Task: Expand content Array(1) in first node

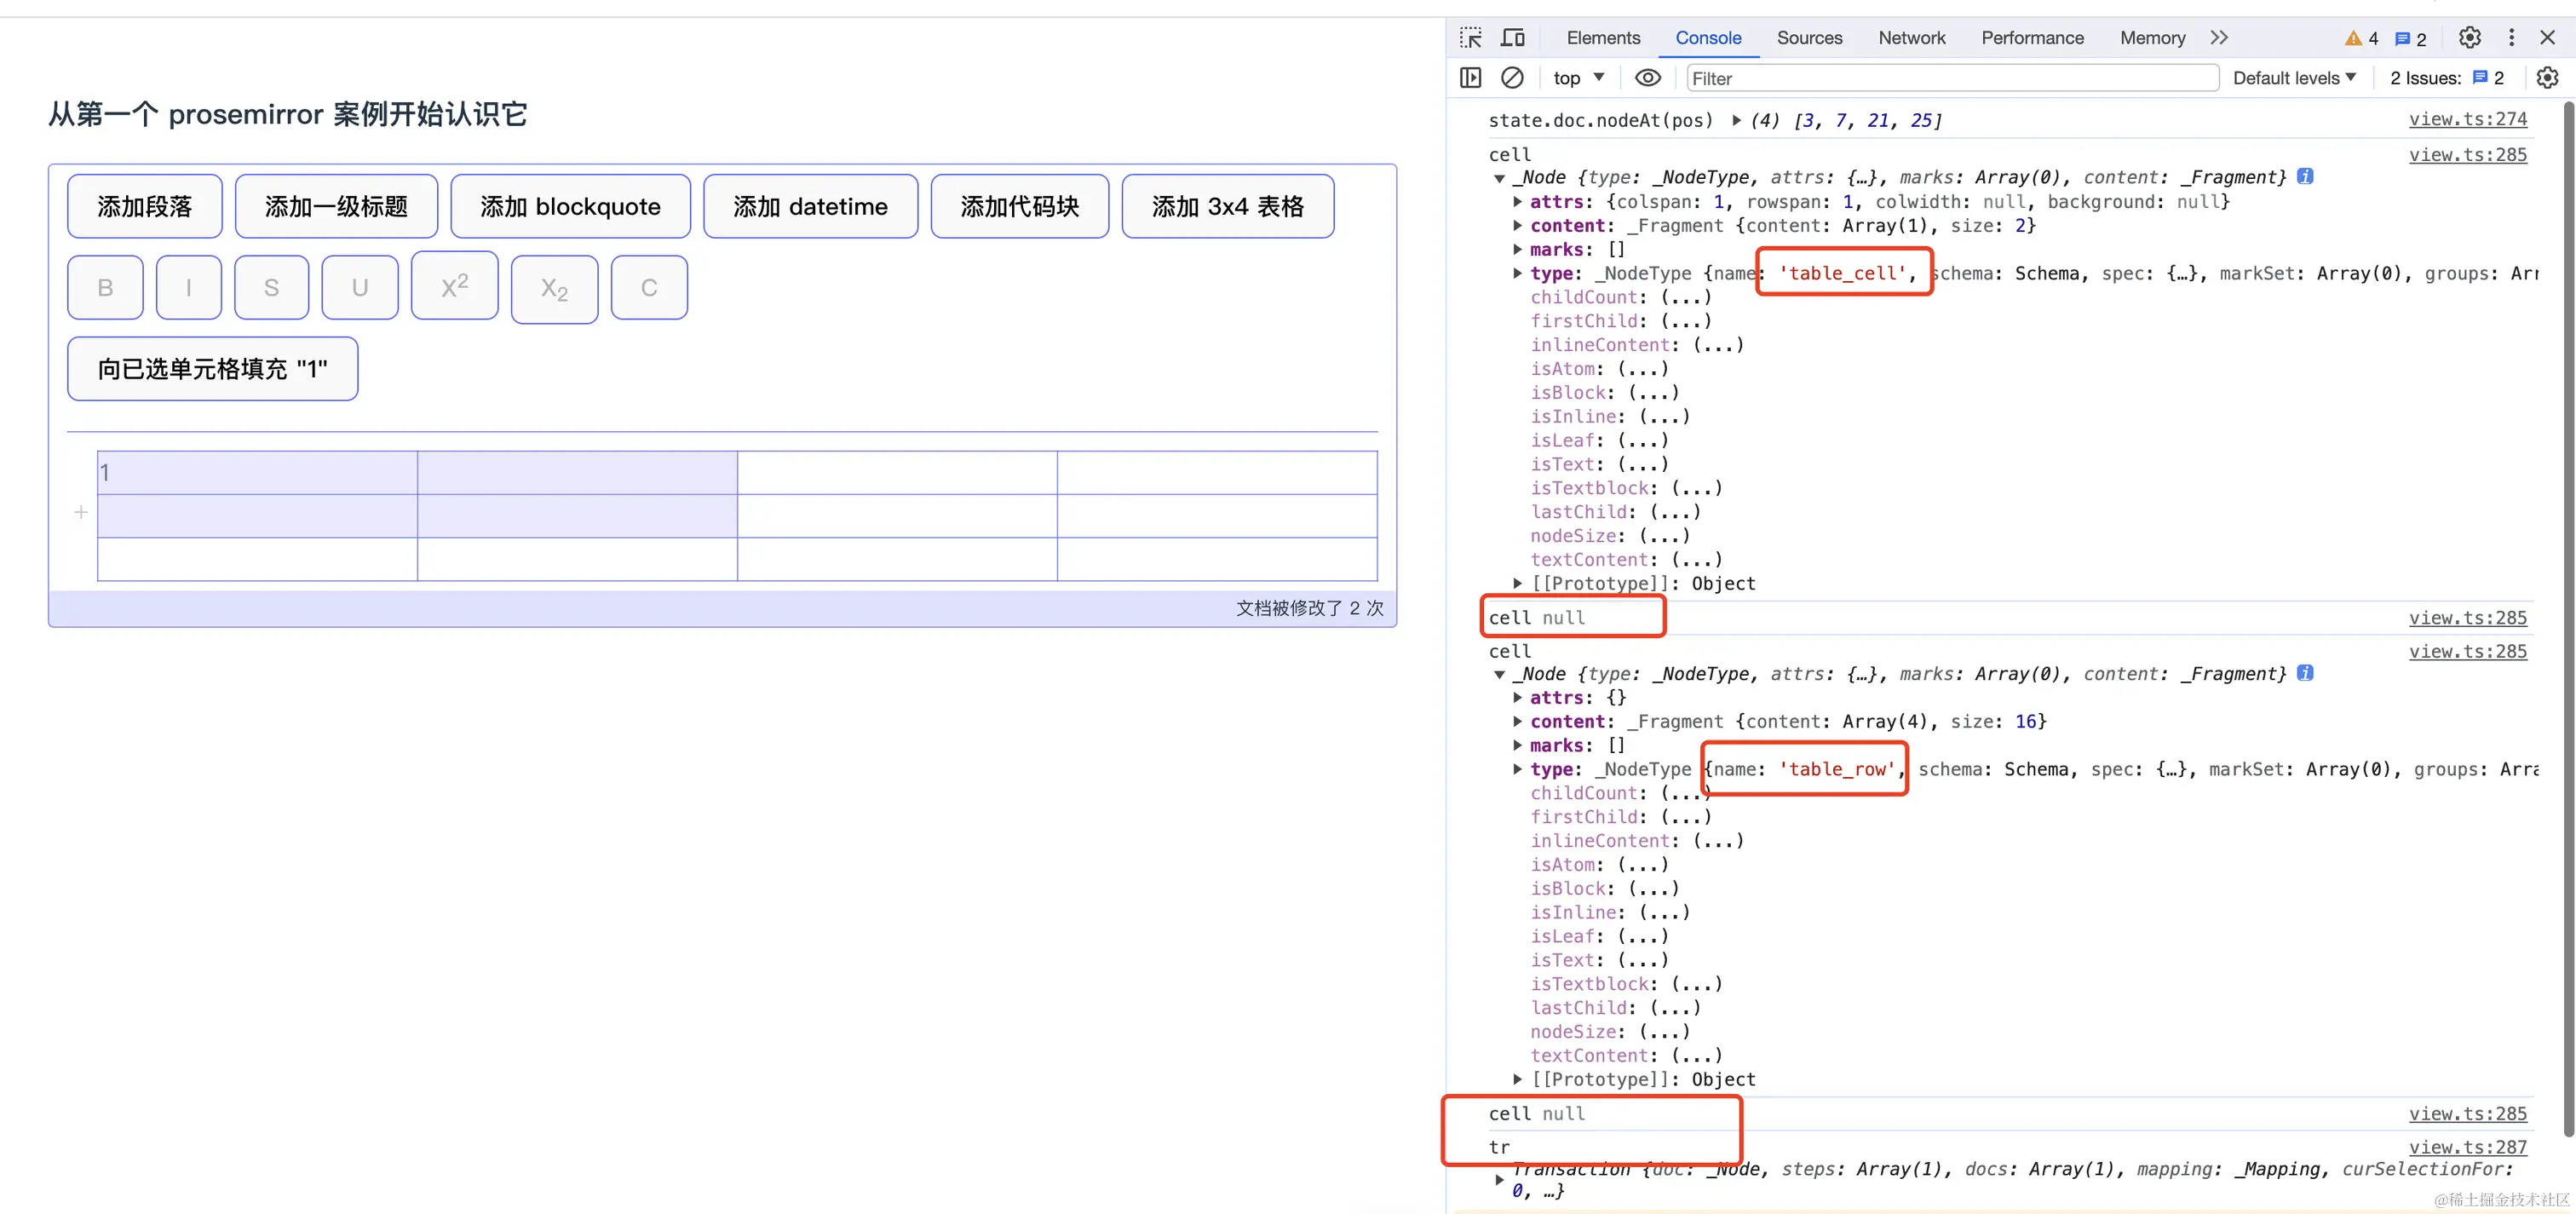Action: pos(1517,225)
